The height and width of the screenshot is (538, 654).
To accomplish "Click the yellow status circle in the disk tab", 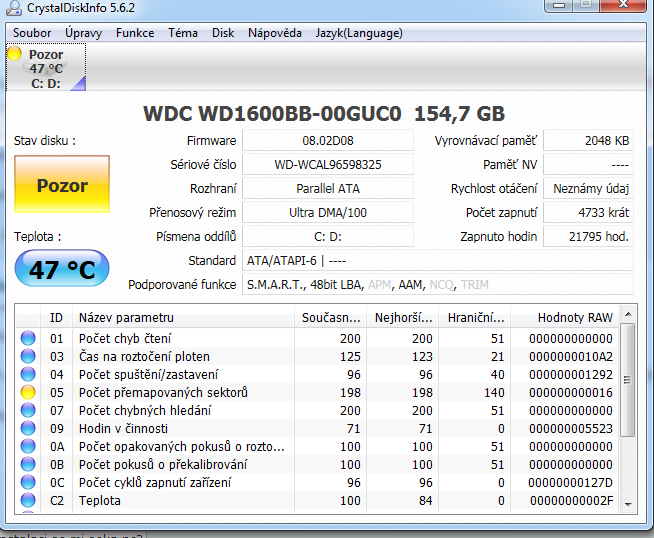I will tap(15, 53).
